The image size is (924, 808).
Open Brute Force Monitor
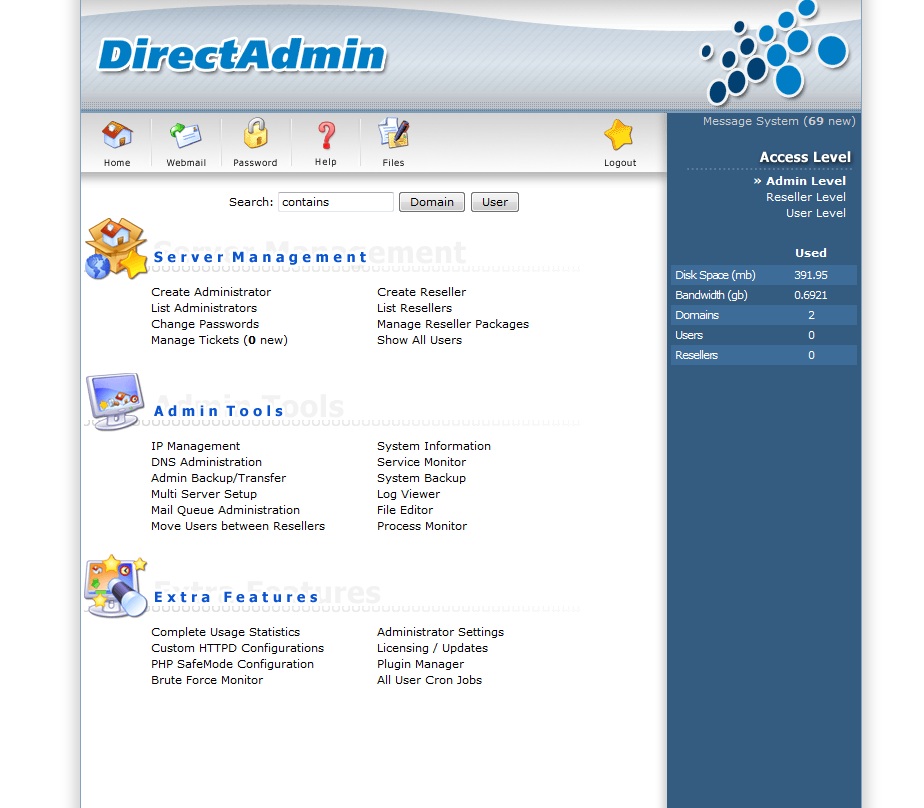tap(207, 680)
